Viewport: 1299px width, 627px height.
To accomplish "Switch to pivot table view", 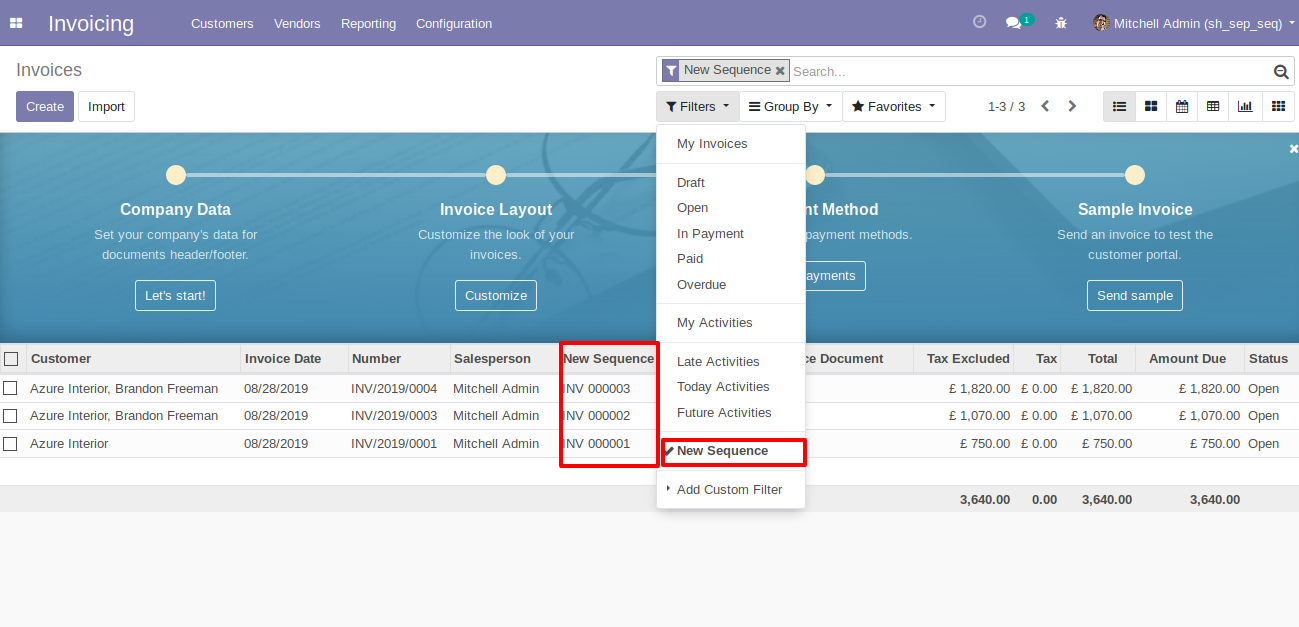I will [x=1213, y=106].
